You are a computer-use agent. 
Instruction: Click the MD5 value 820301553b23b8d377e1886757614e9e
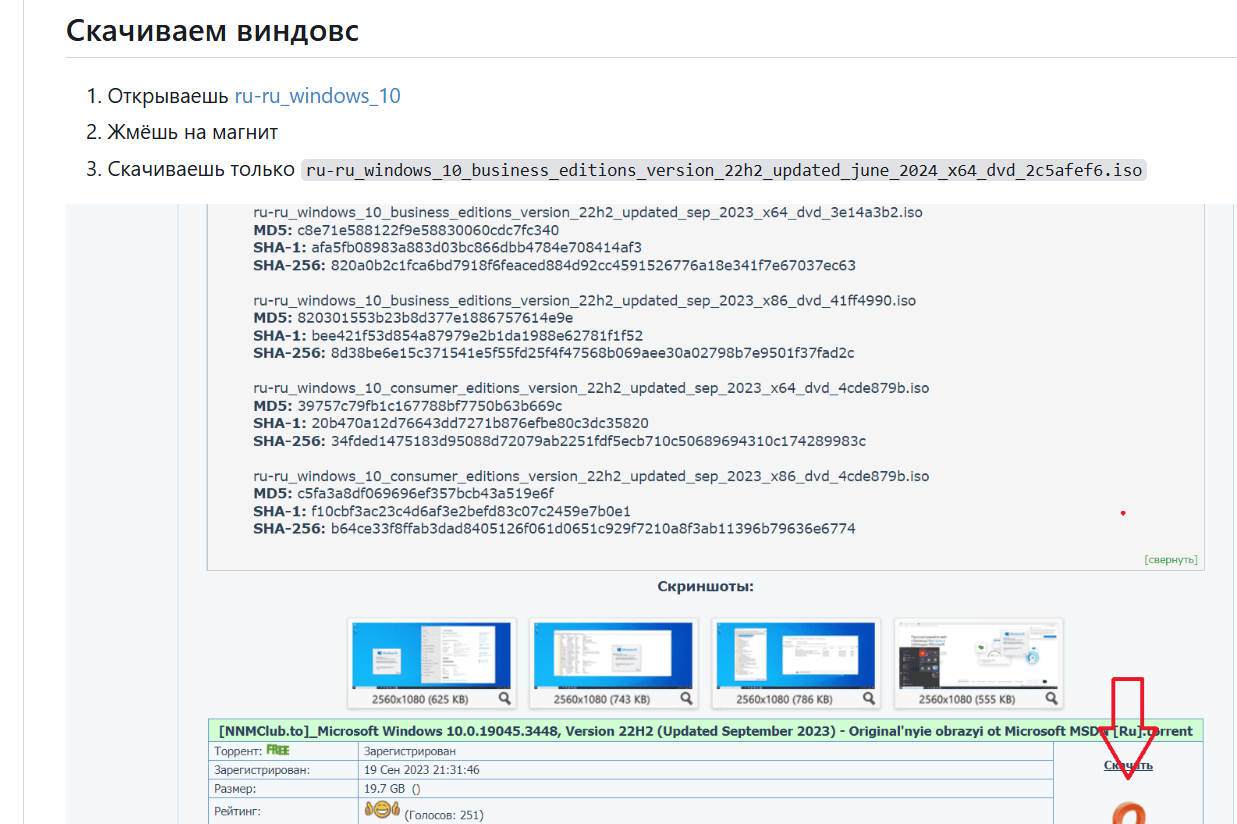click(435, 318)
